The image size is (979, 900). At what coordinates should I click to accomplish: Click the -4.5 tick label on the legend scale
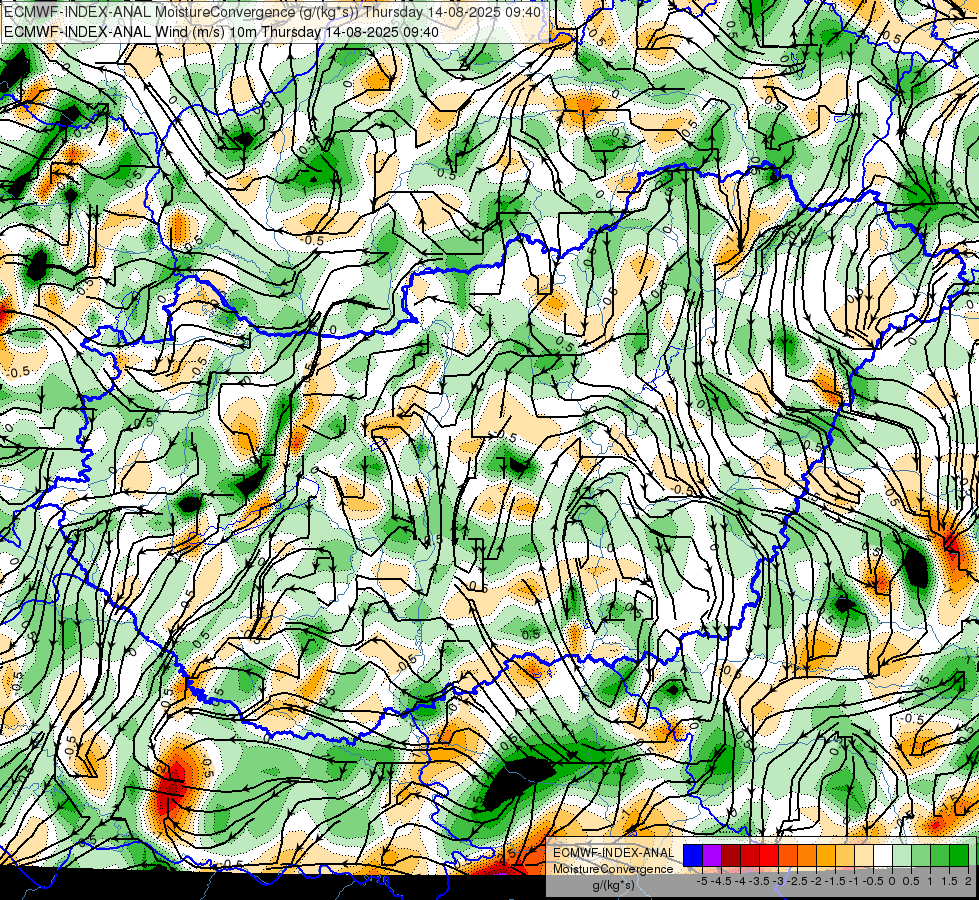pyautogui.click(x=721, y=881)
